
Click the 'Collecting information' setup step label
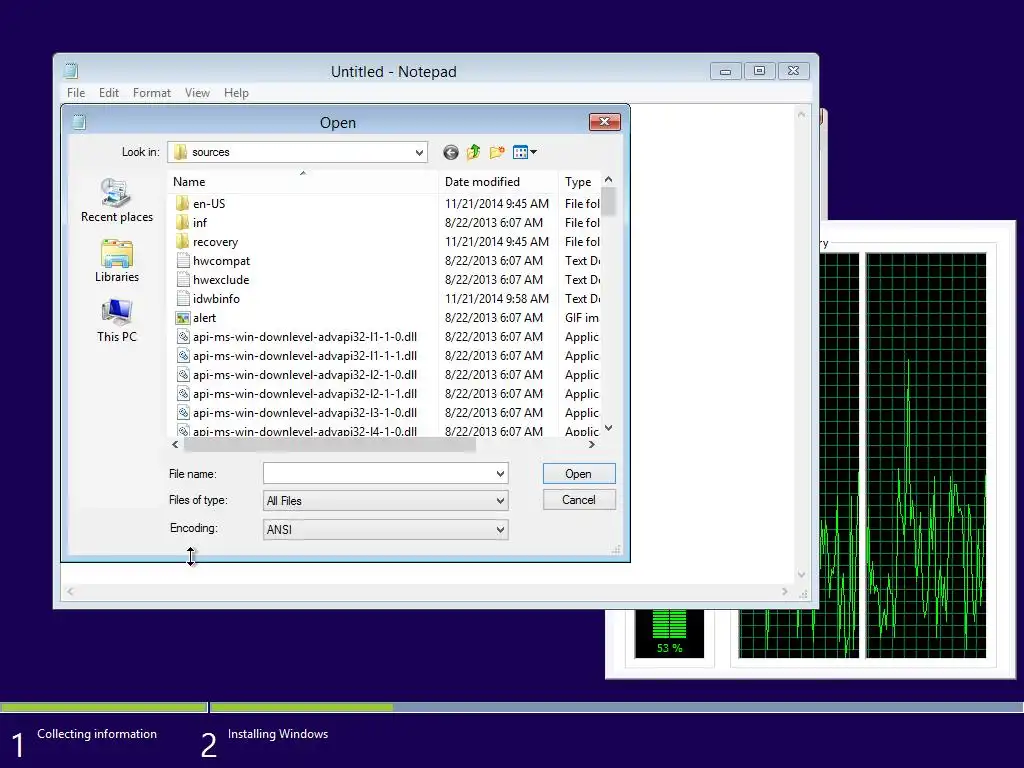[x=97, y=734]
